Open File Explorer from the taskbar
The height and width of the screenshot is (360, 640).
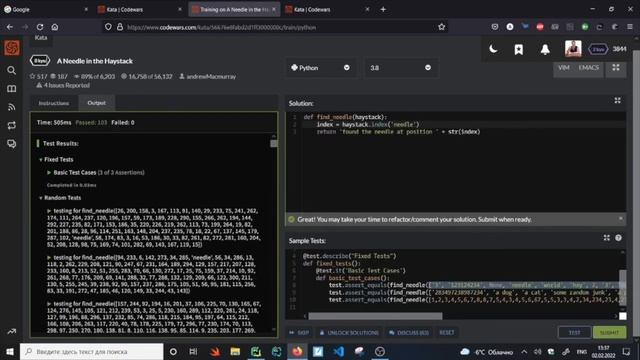tap(235, 351)
